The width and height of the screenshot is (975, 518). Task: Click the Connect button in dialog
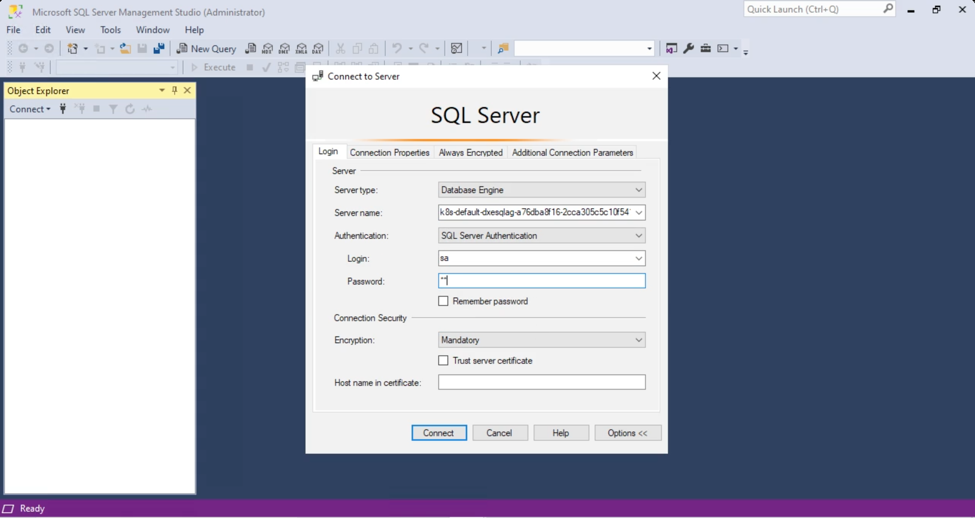pyautogui.click(x=439, y=433)
